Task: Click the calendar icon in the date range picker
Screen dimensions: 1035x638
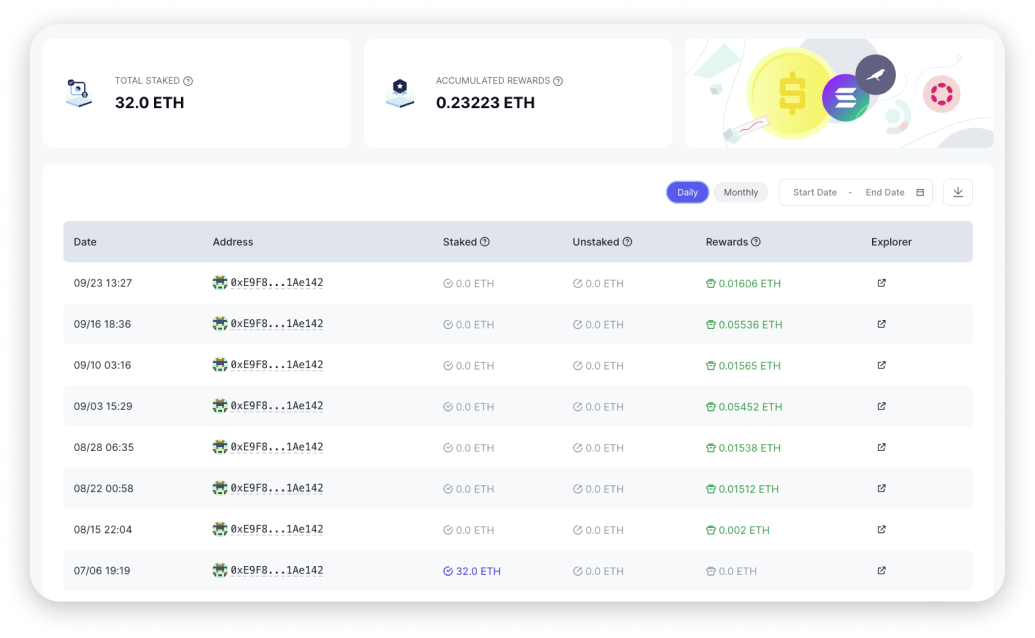Action: click(x=920, y=192)
